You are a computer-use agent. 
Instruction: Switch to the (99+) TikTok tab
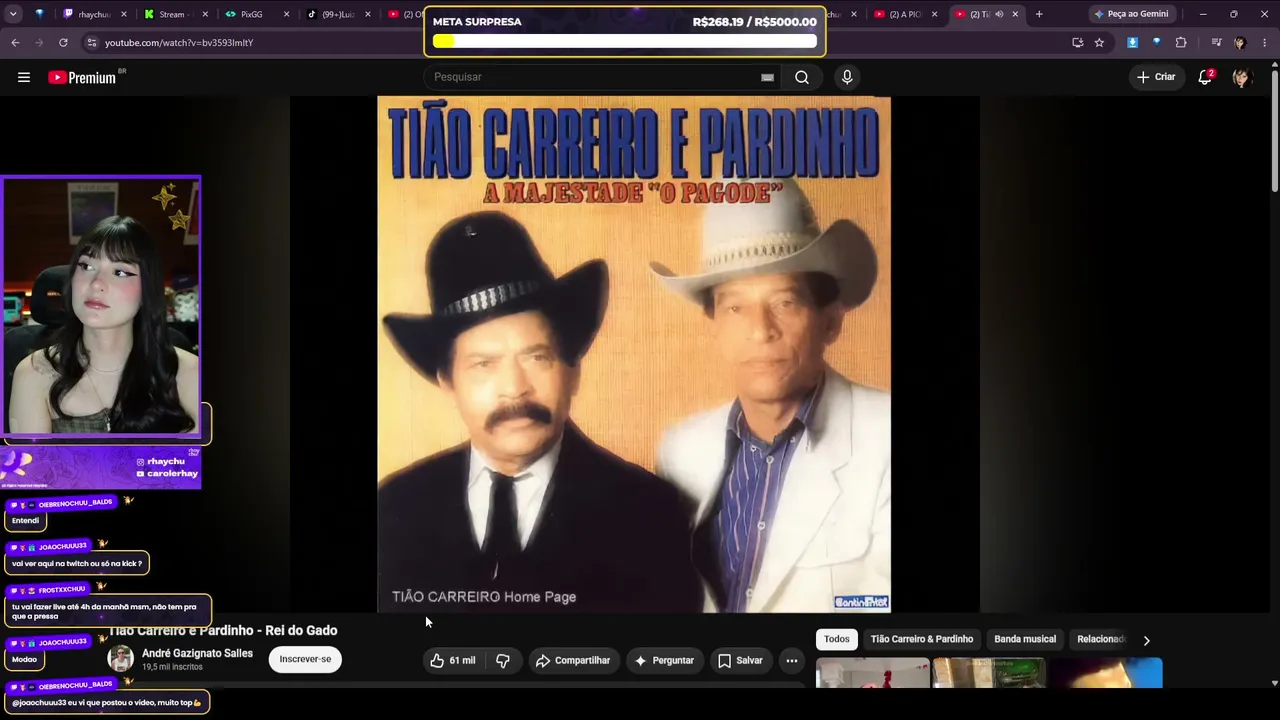click(336, 14)
